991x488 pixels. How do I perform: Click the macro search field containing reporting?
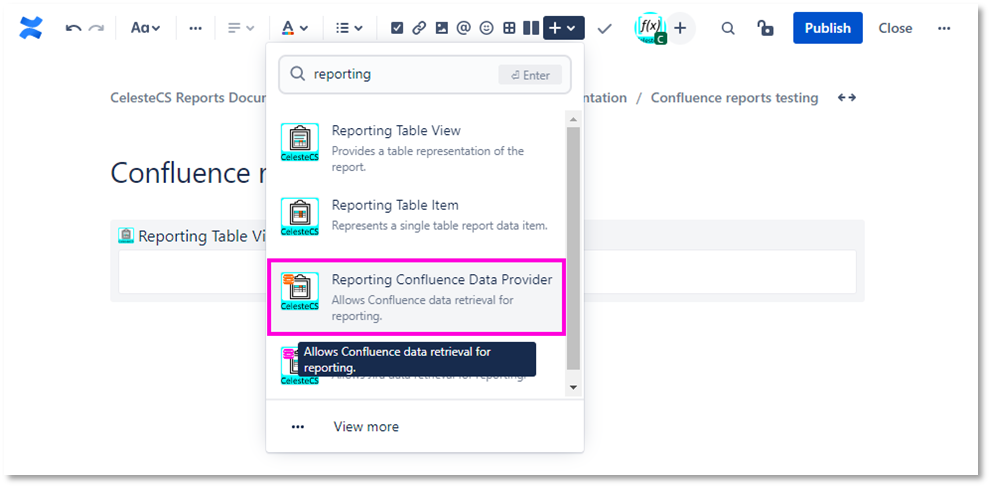tap(425, 75)
